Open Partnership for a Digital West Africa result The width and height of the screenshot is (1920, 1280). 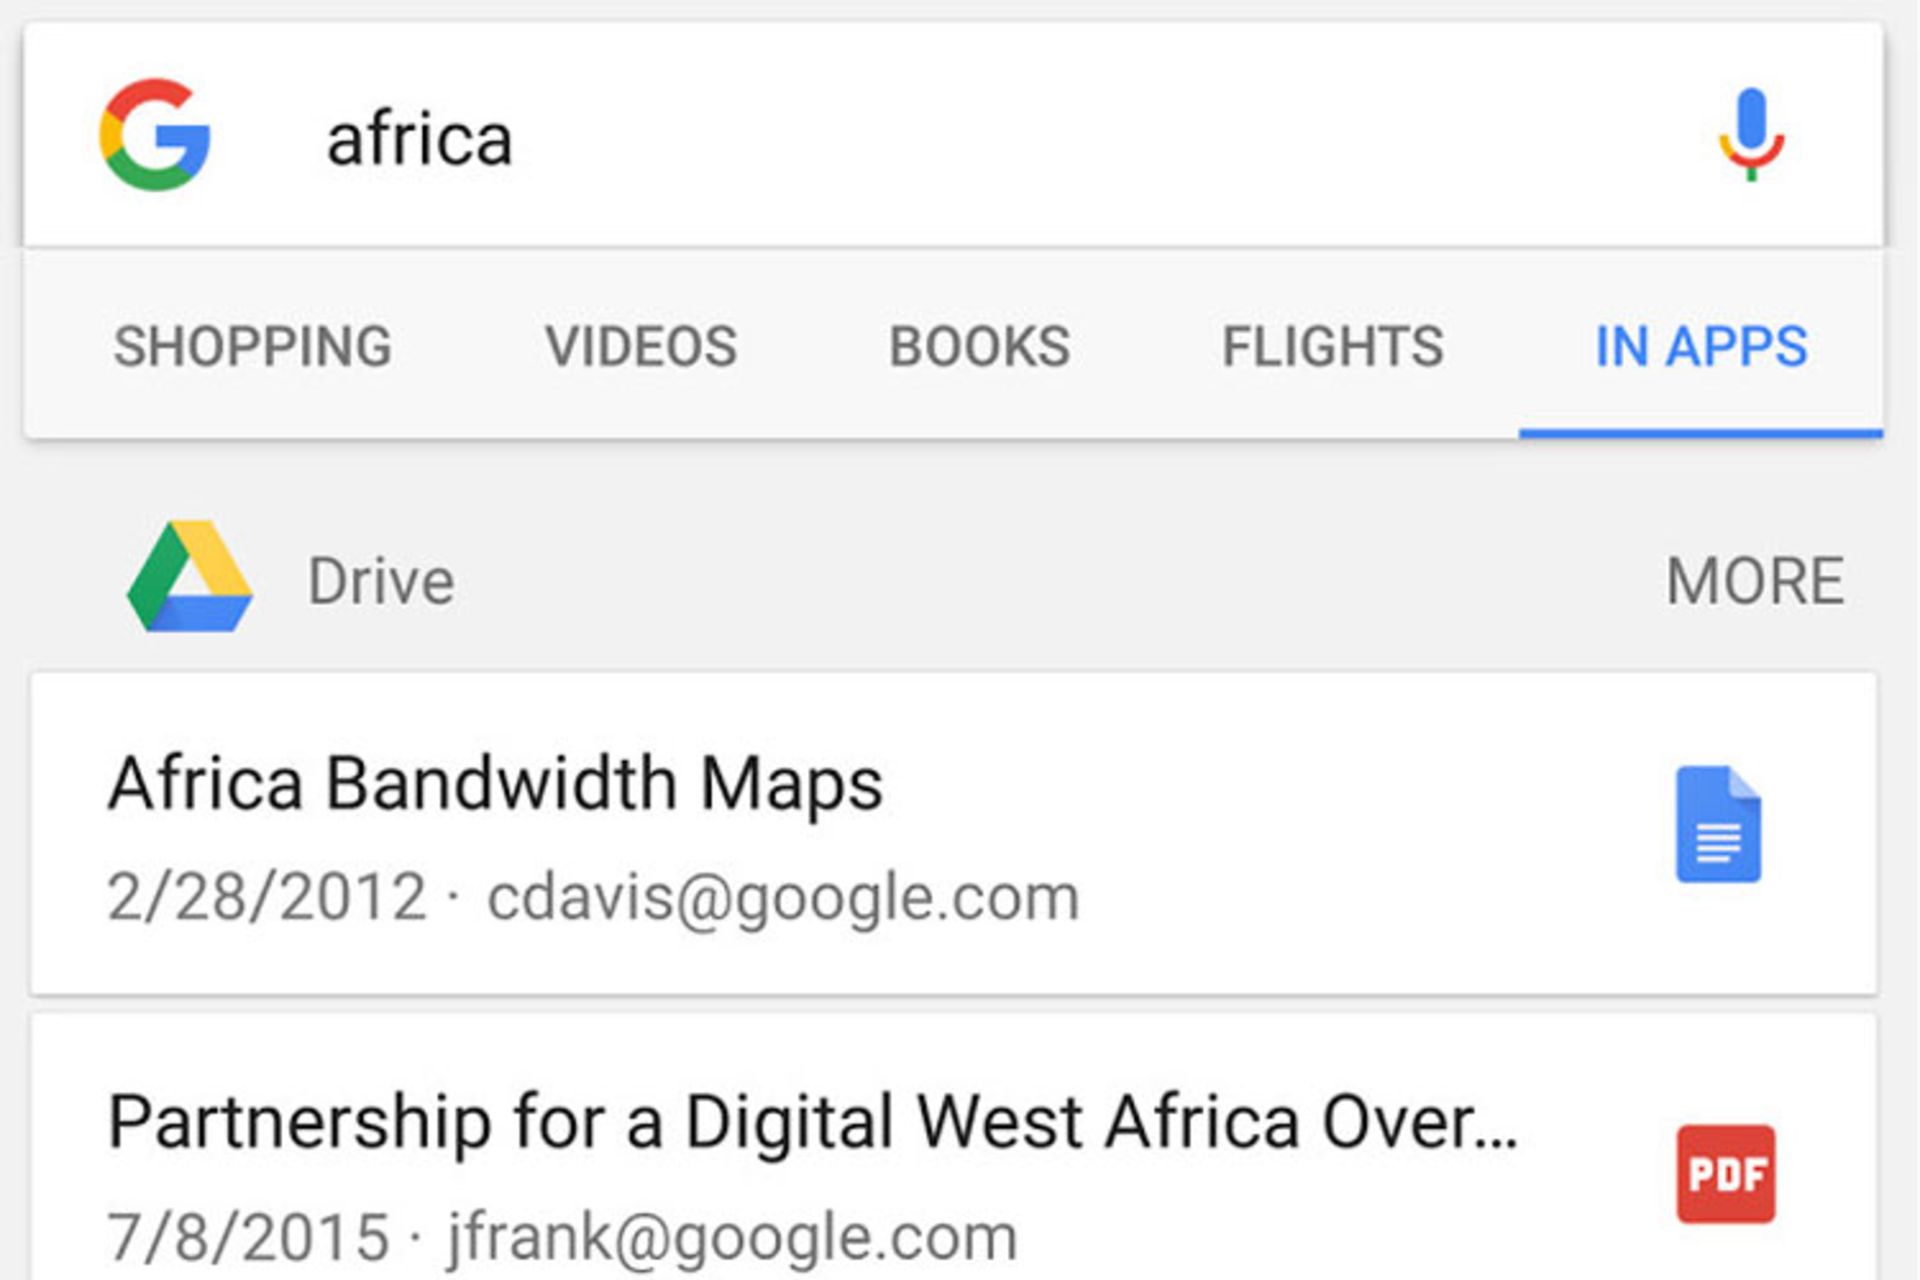953,1147
